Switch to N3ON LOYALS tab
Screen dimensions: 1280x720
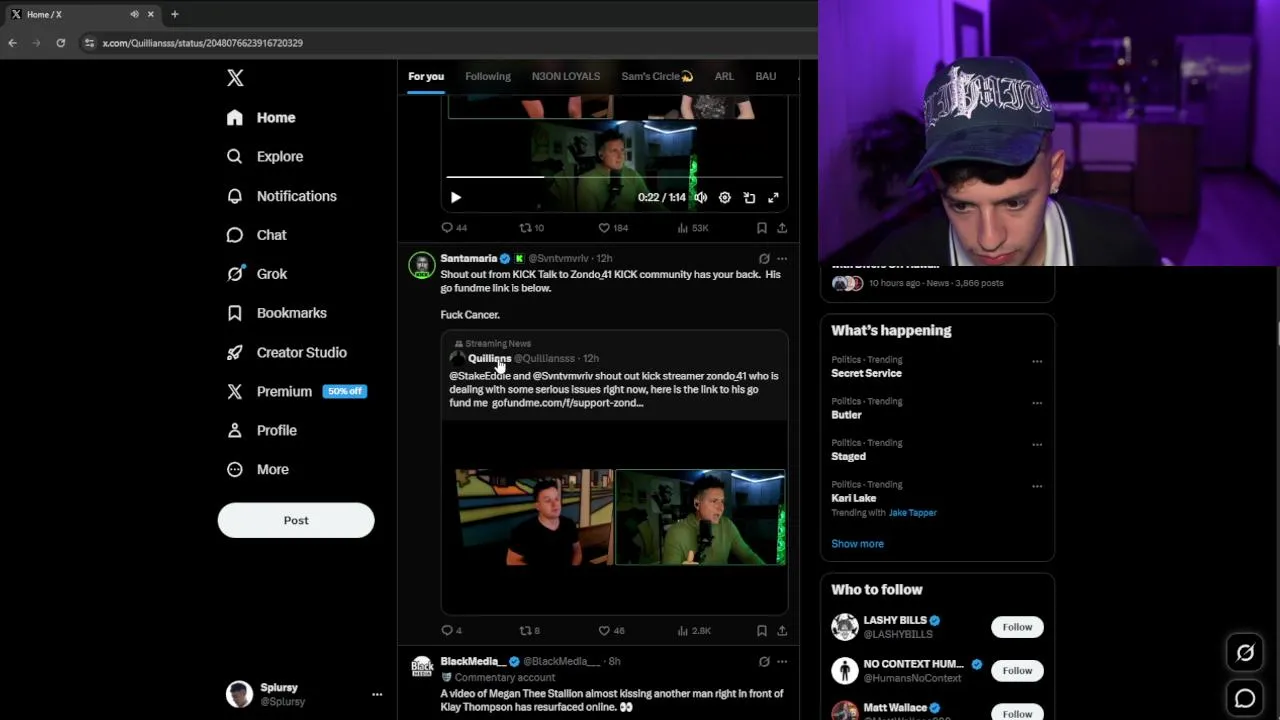pos(566,76)
